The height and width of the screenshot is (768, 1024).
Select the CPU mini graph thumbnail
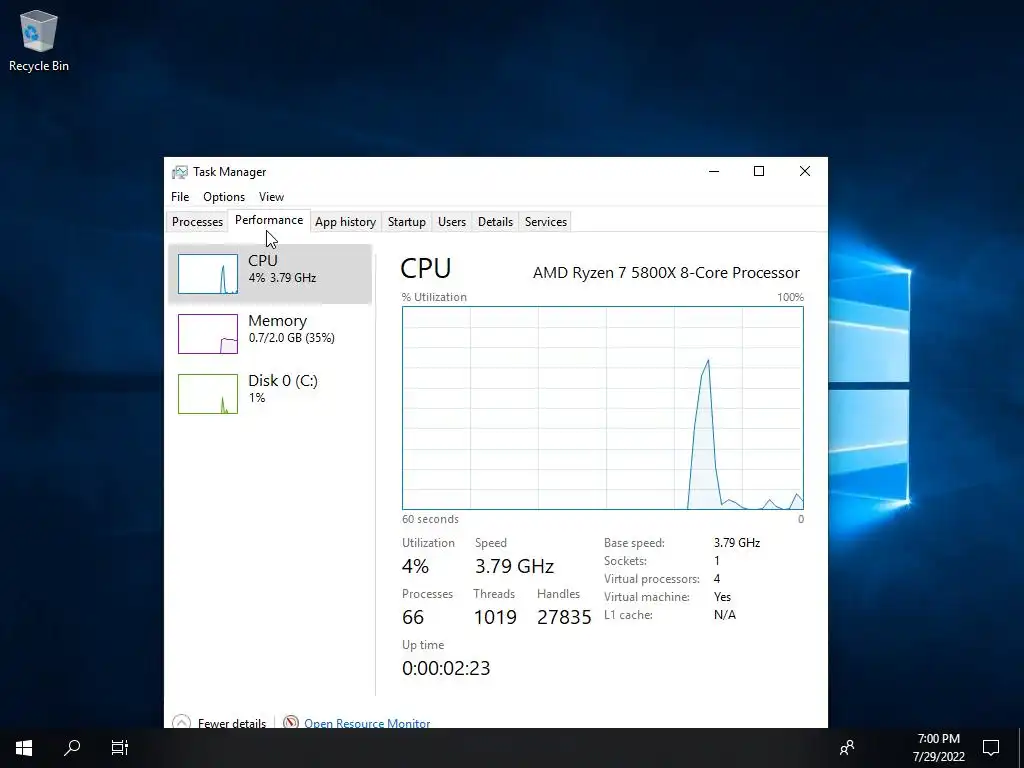click(208, 274)
